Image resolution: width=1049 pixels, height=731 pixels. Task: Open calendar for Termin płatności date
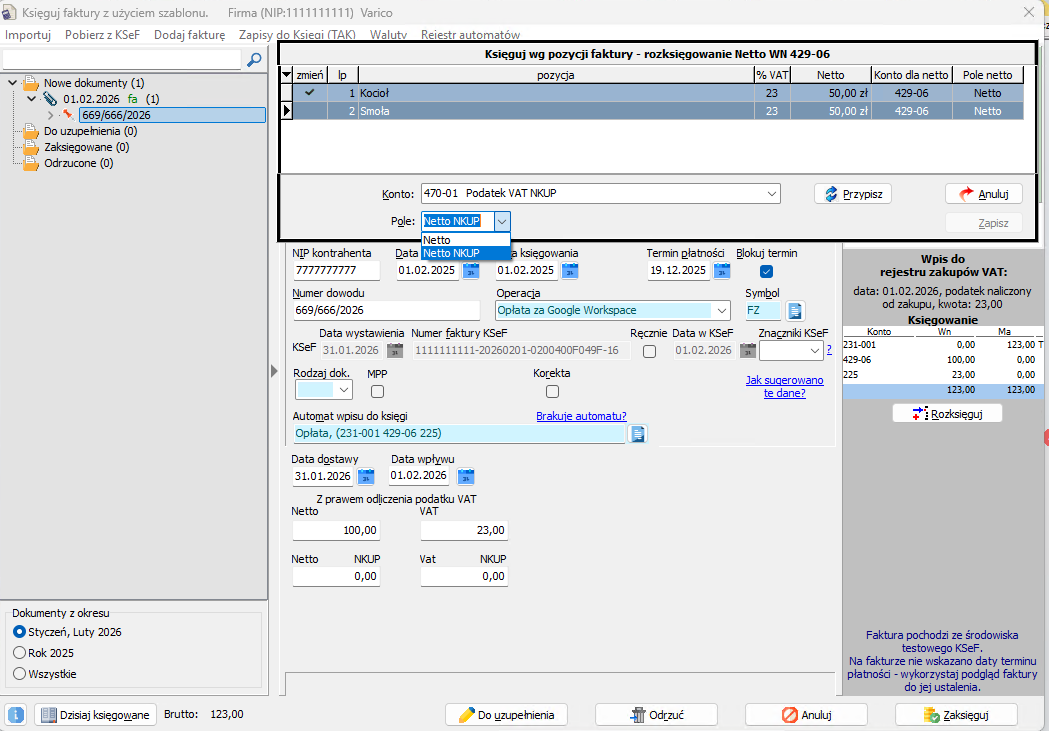tap(721, 270)
